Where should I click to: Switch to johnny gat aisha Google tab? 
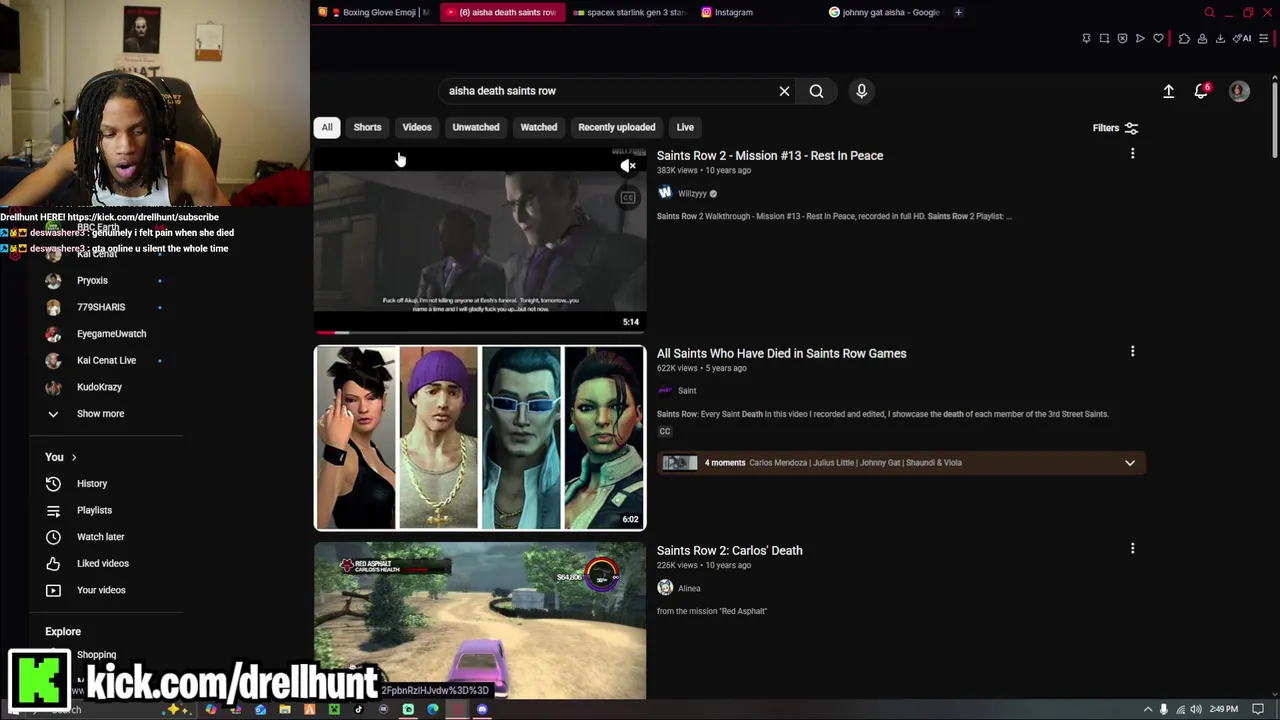[x=885, y=12]
